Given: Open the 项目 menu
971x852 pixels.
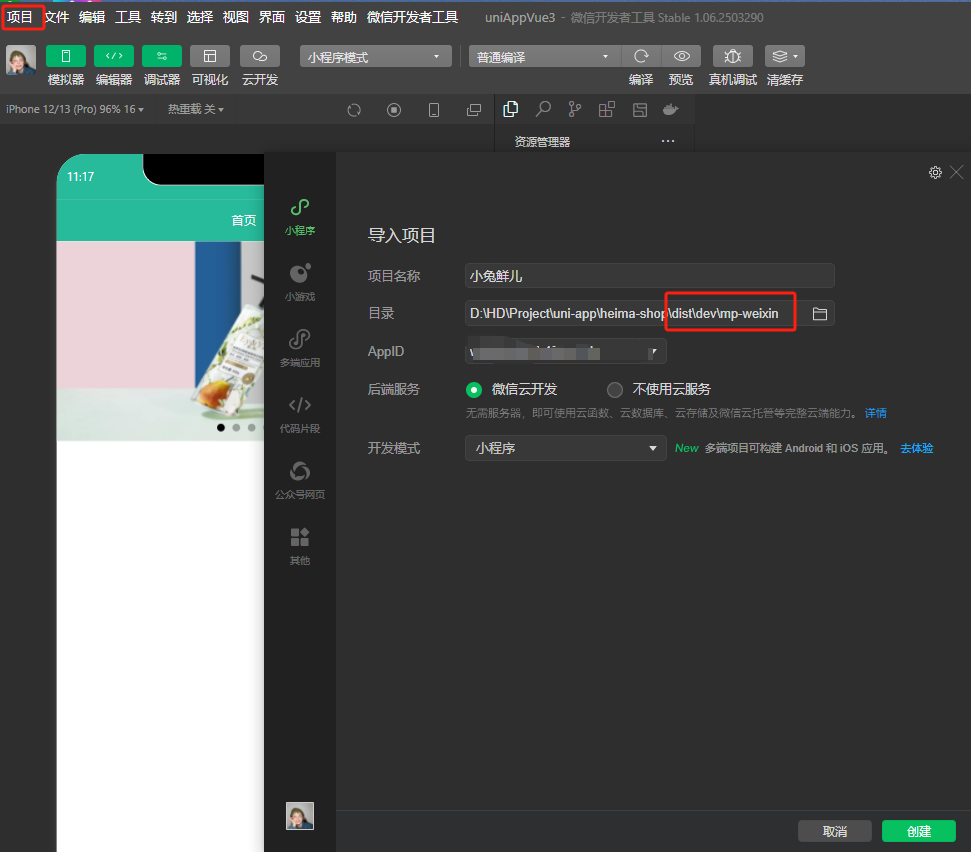Looking at the screenshot, I should pyautogui.click(x=20, y=17).
